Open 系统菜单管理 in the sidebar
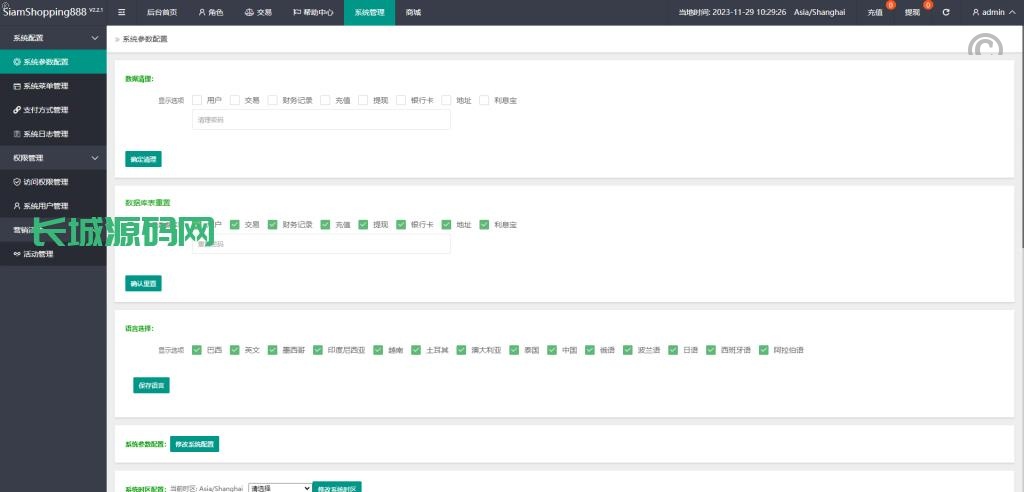This screenshot has height=492, width=1024. pos(45,86)
